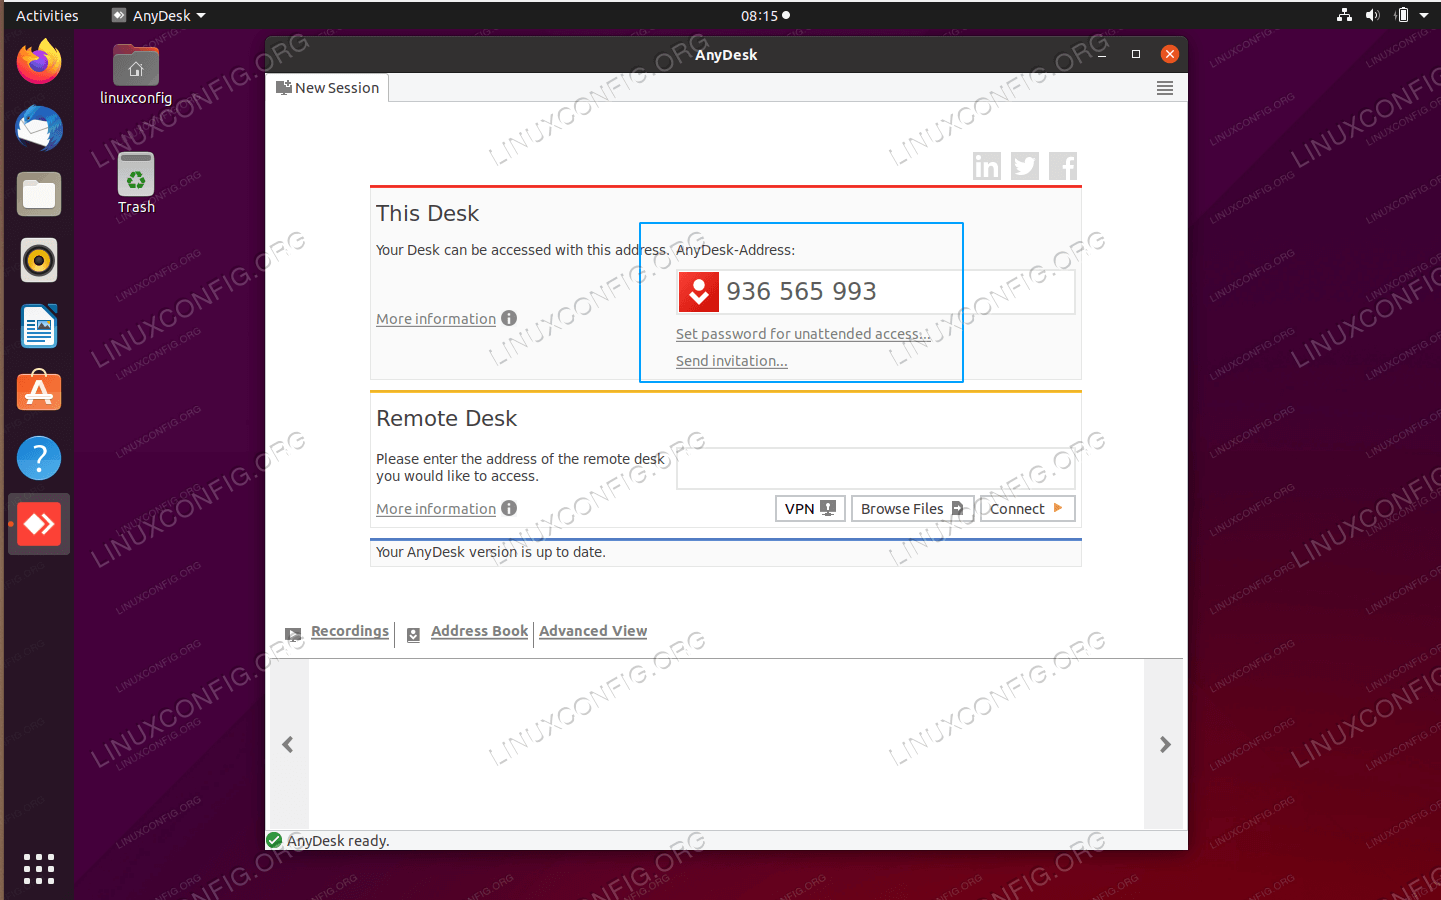Click the 'This Desk' heading
Screen dimensions: 1441x900
pos(427,213)
